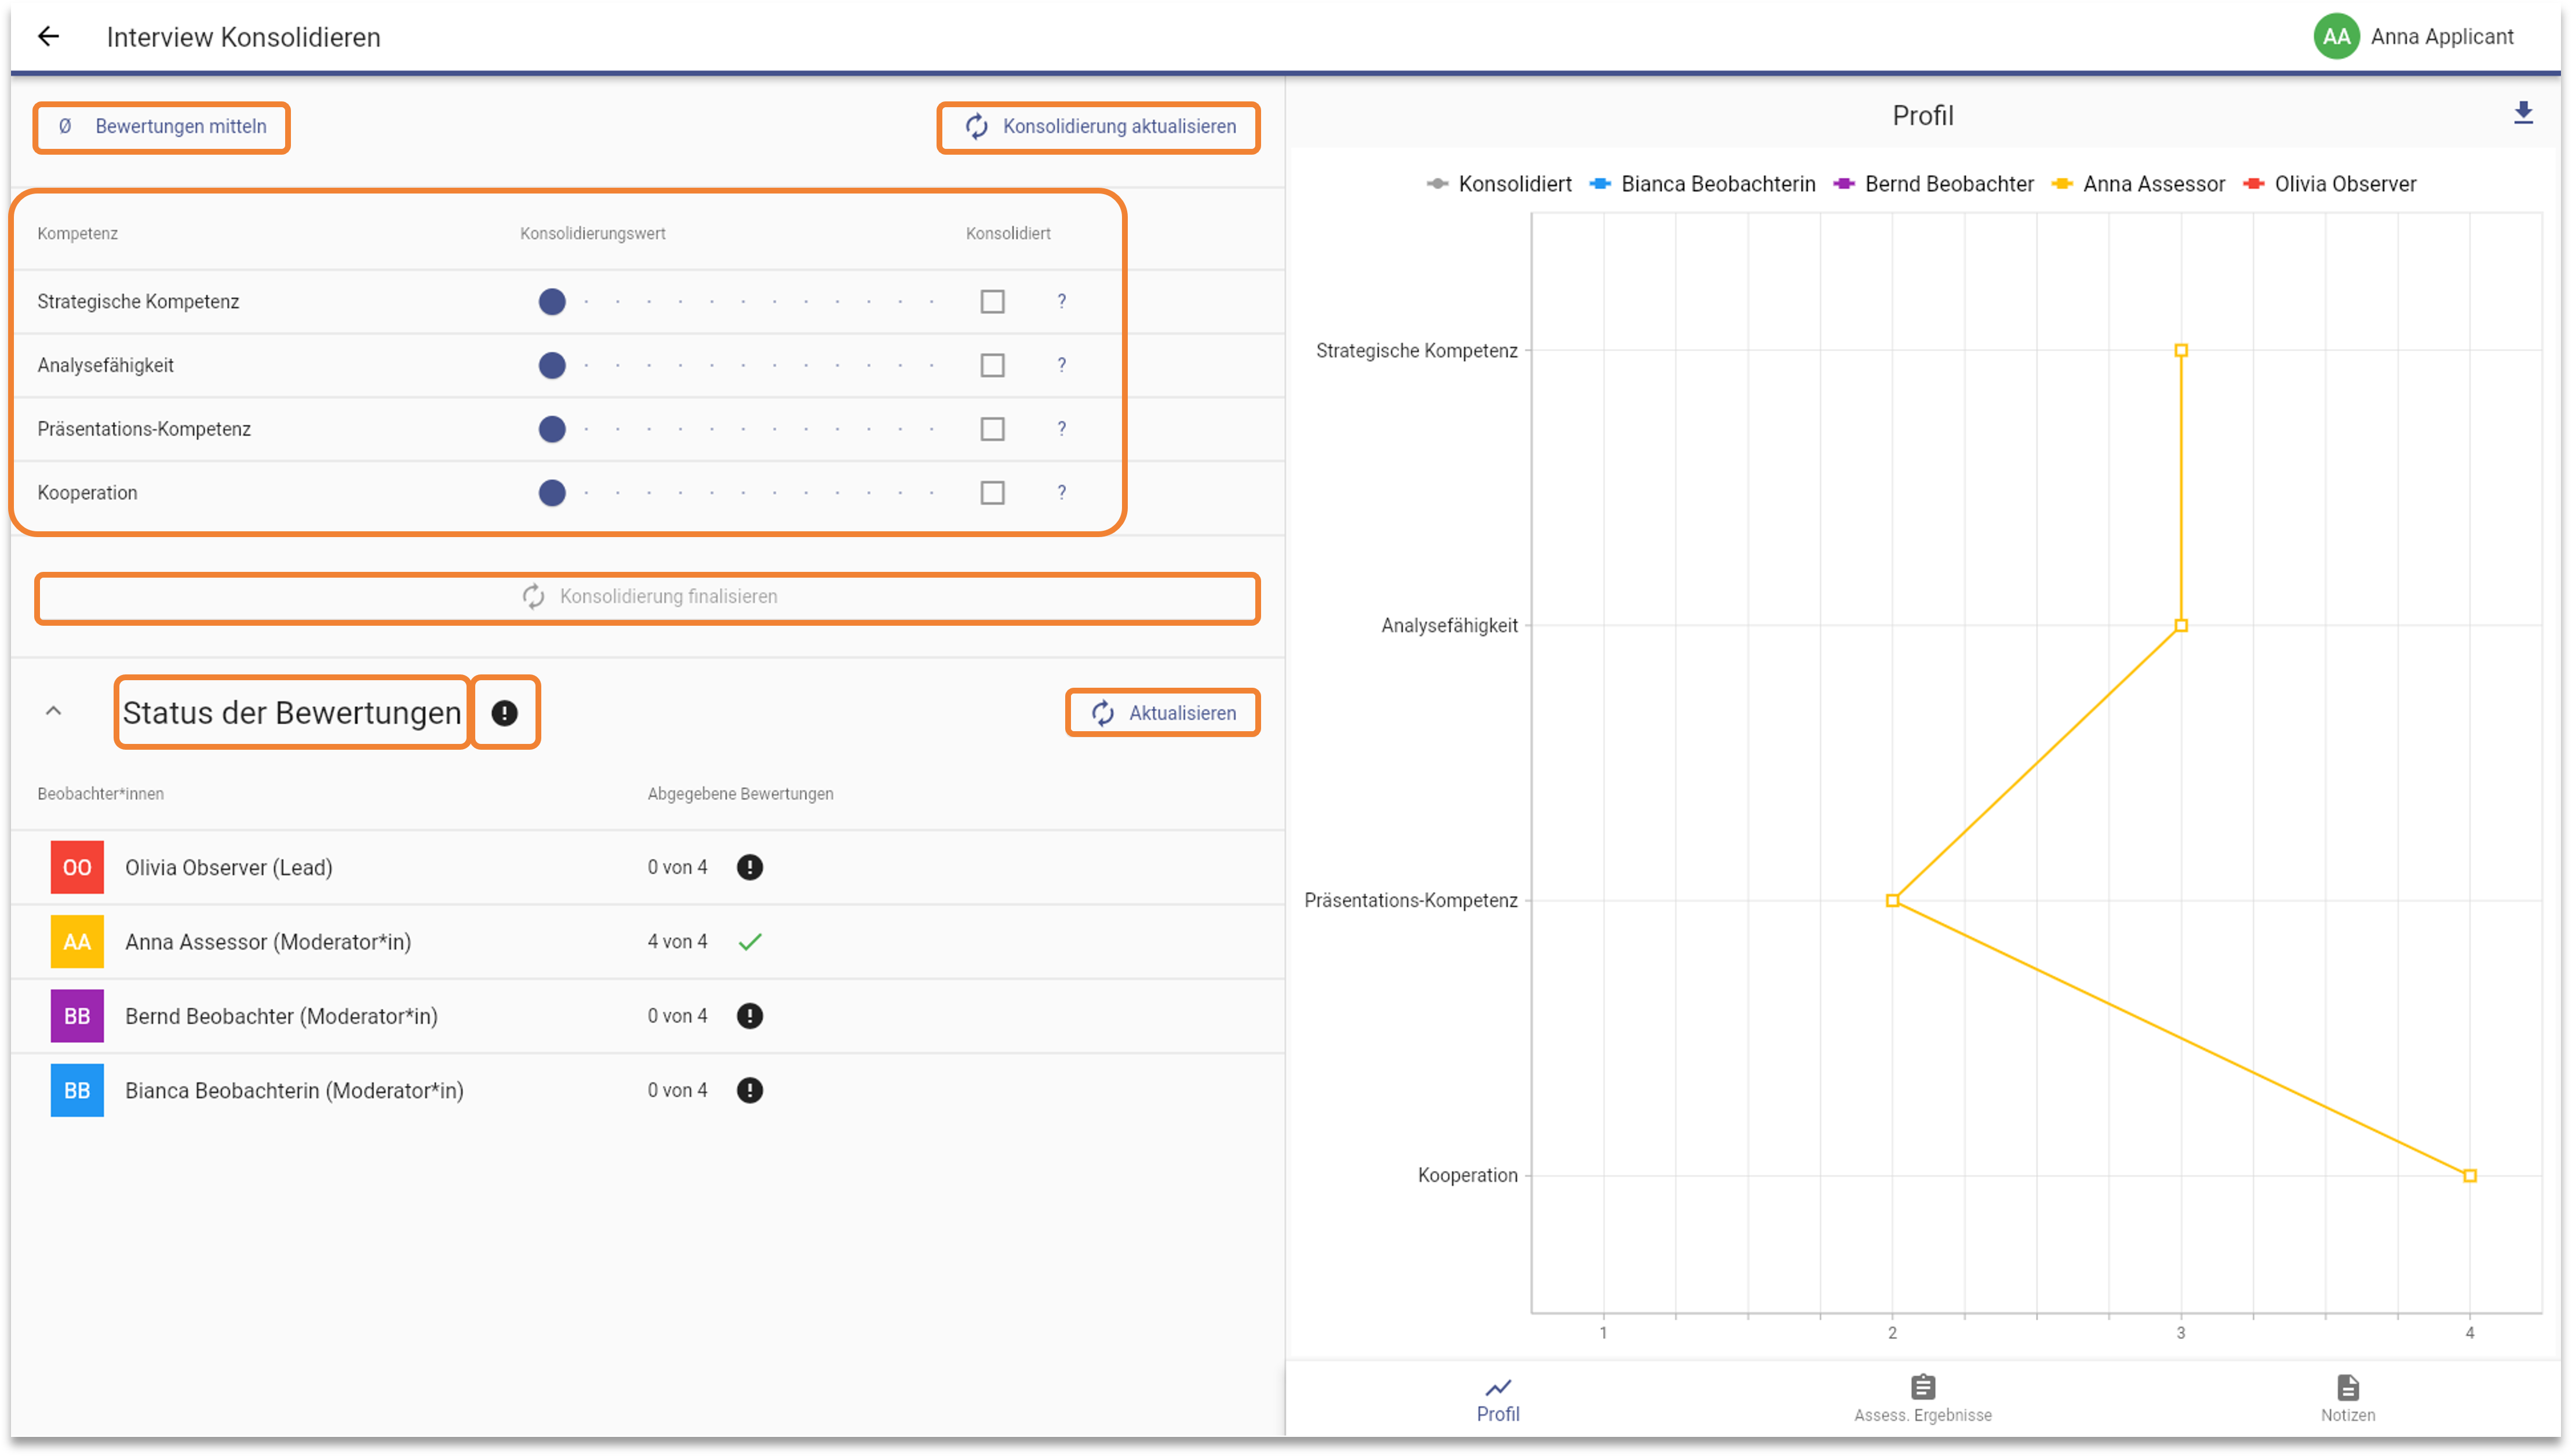The height and width of the screenshot is (1456, 2572).
Task: Click Olivia Observer (Lead) name
Action: point(229,868)
